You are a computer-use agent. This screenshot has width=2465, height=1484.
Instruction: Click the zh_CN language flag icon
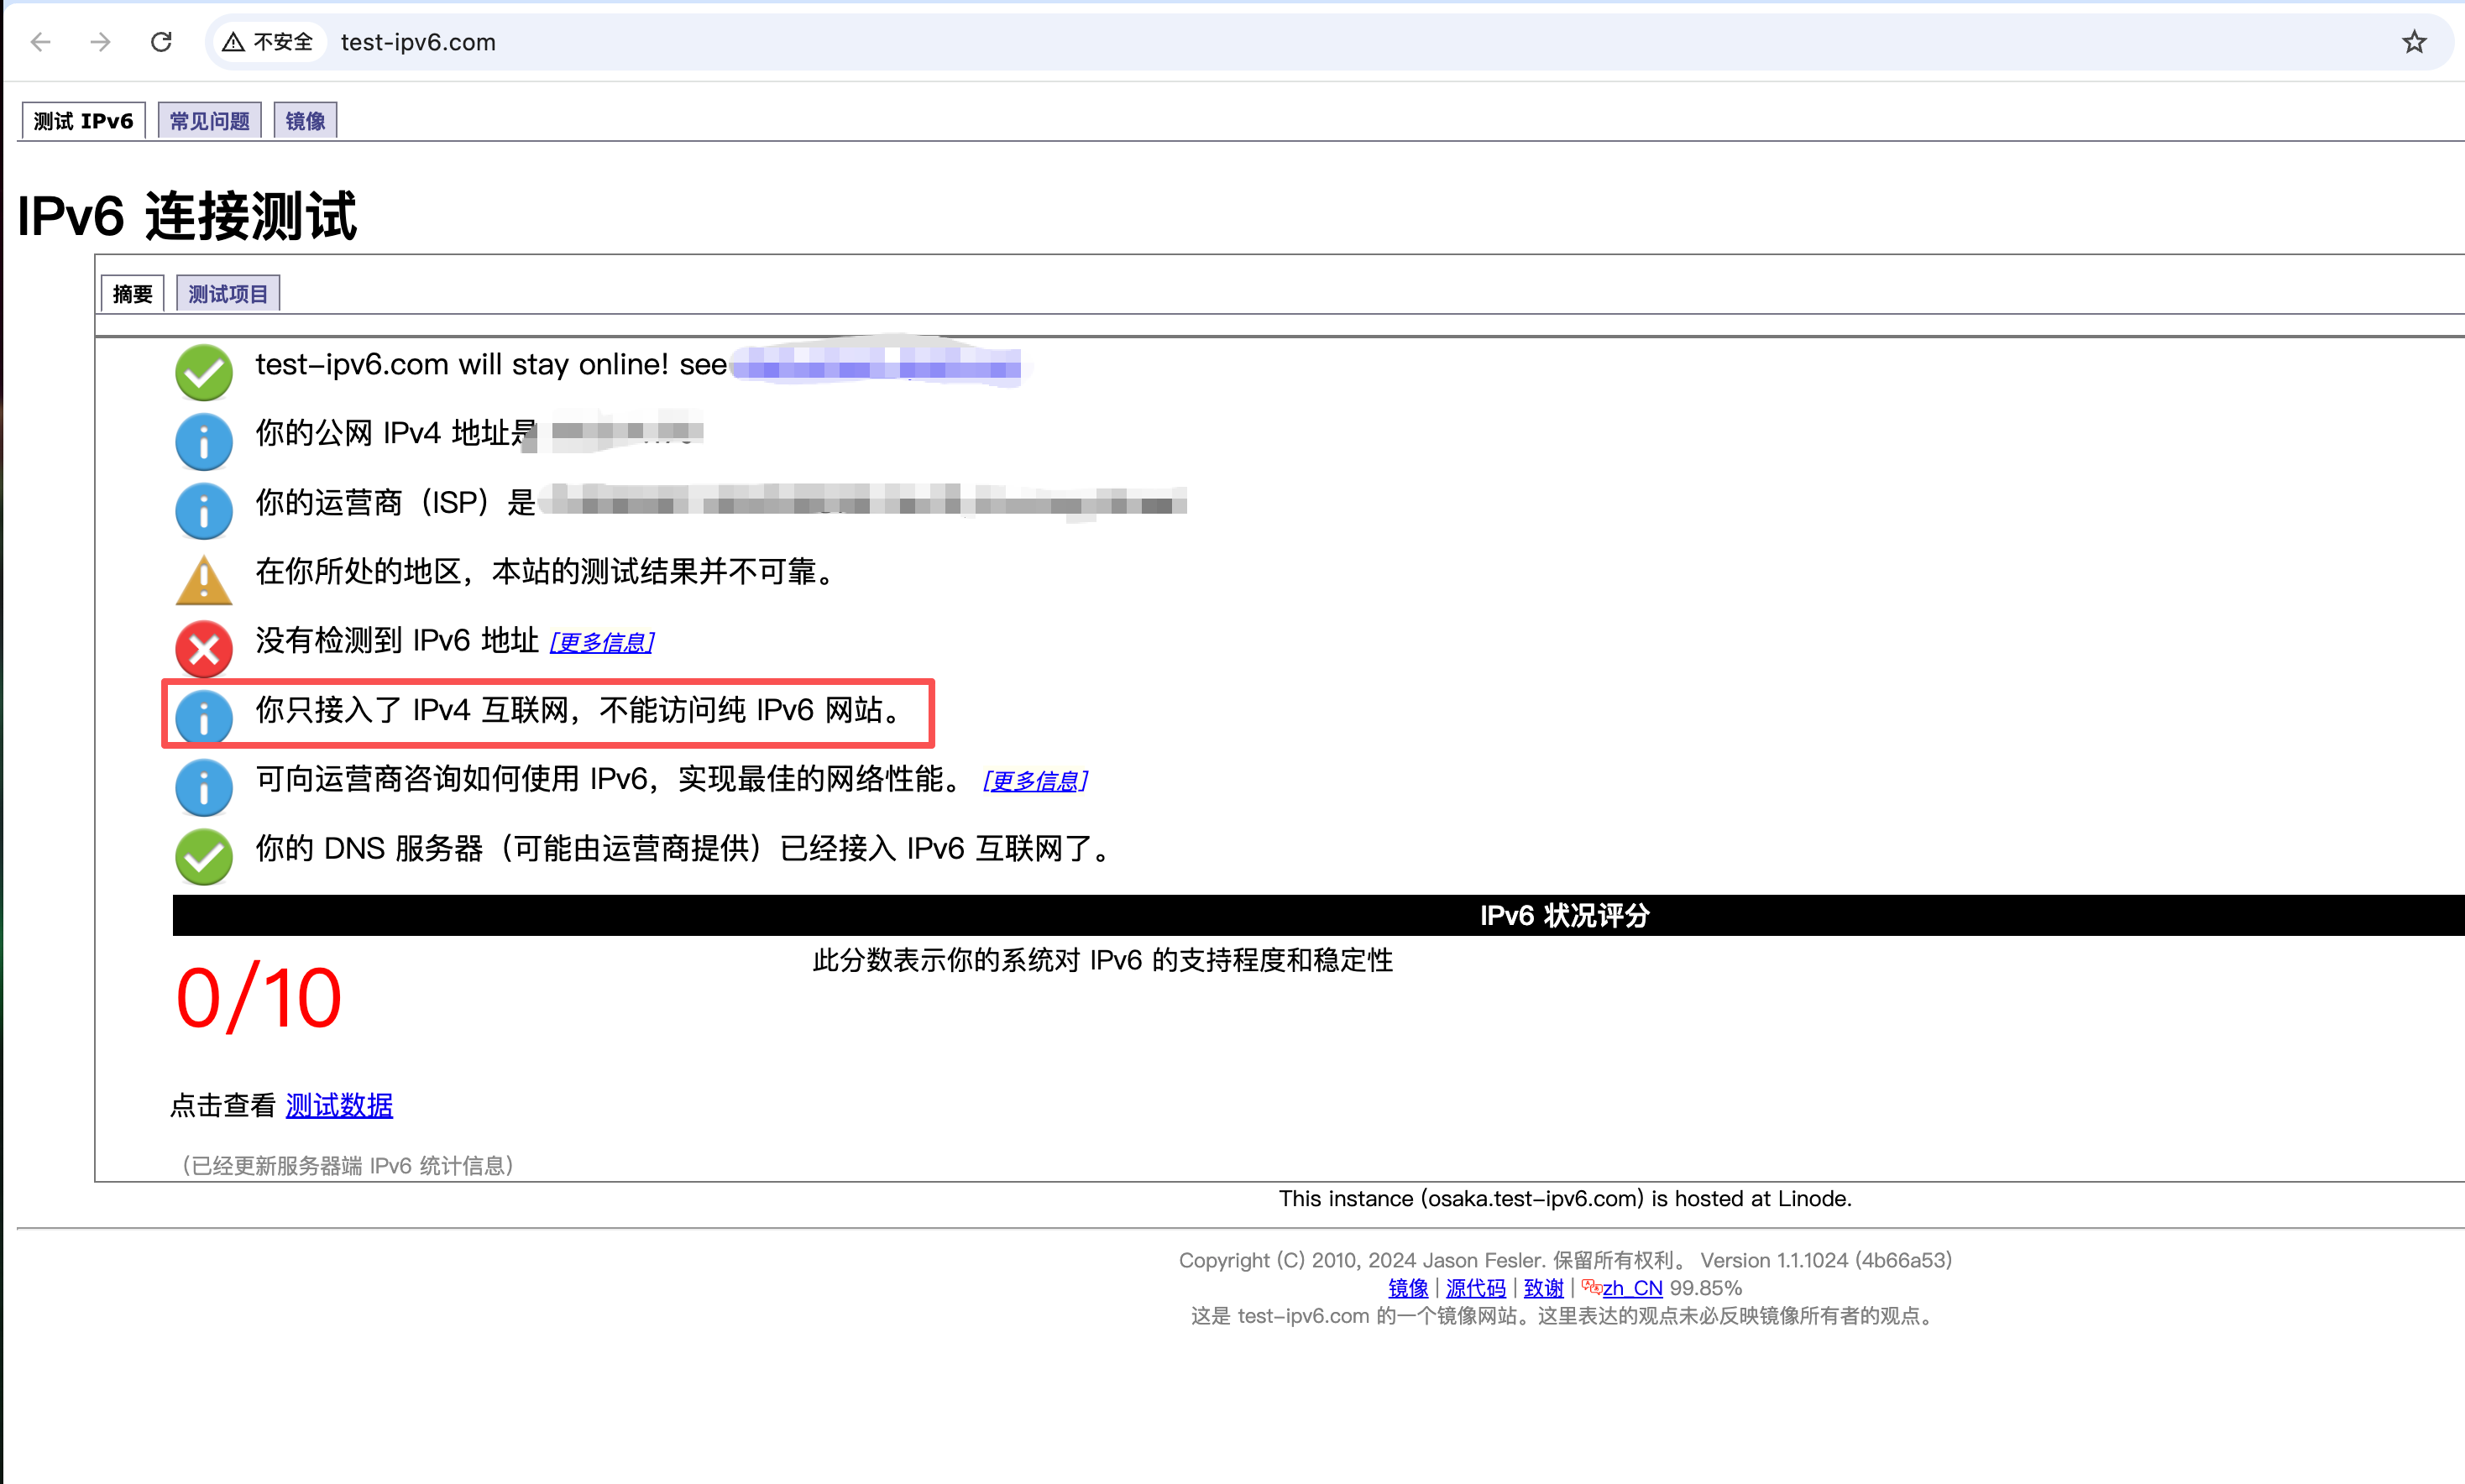pyautogui.click(x=1591, y=1287)
